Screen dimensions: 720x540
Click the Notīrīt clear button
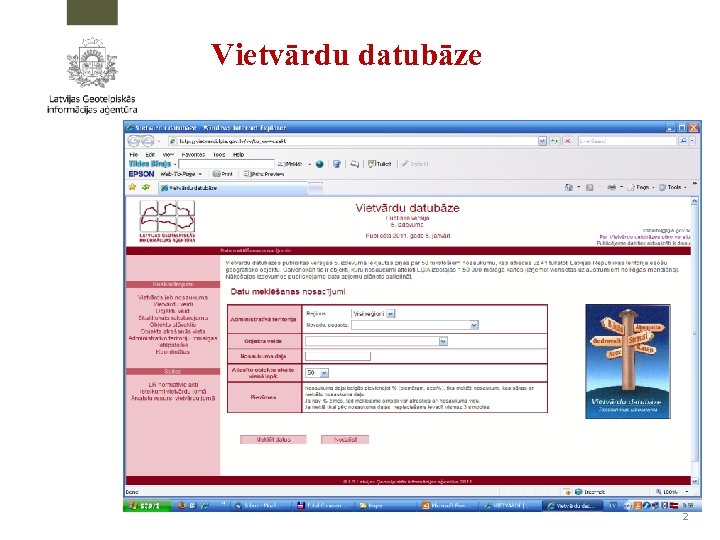345,440
